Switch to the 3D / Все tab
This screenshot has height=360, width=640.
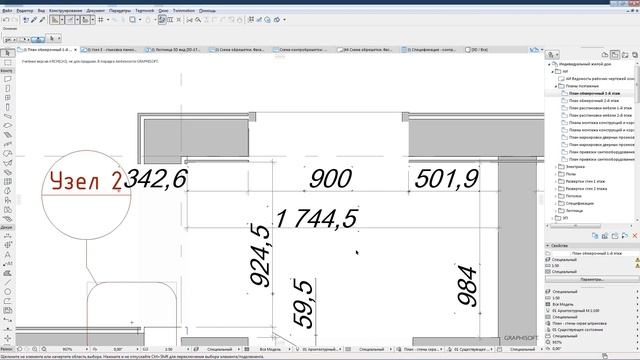(x=477, y=50)
